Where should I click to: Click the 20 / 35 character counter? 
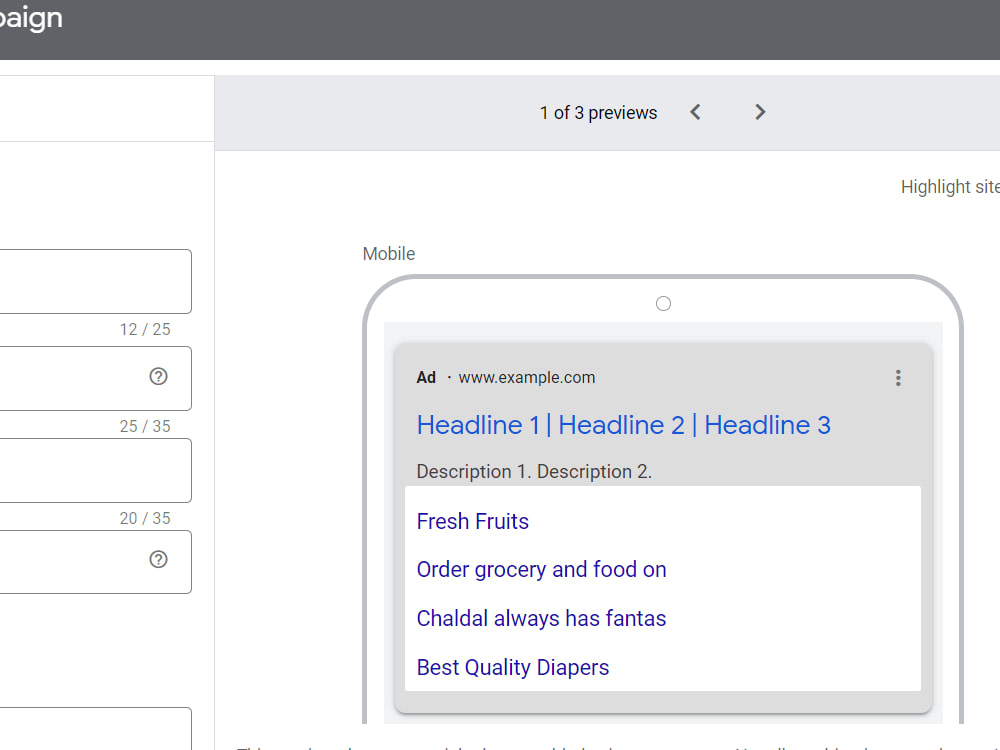tap(145, 518)
